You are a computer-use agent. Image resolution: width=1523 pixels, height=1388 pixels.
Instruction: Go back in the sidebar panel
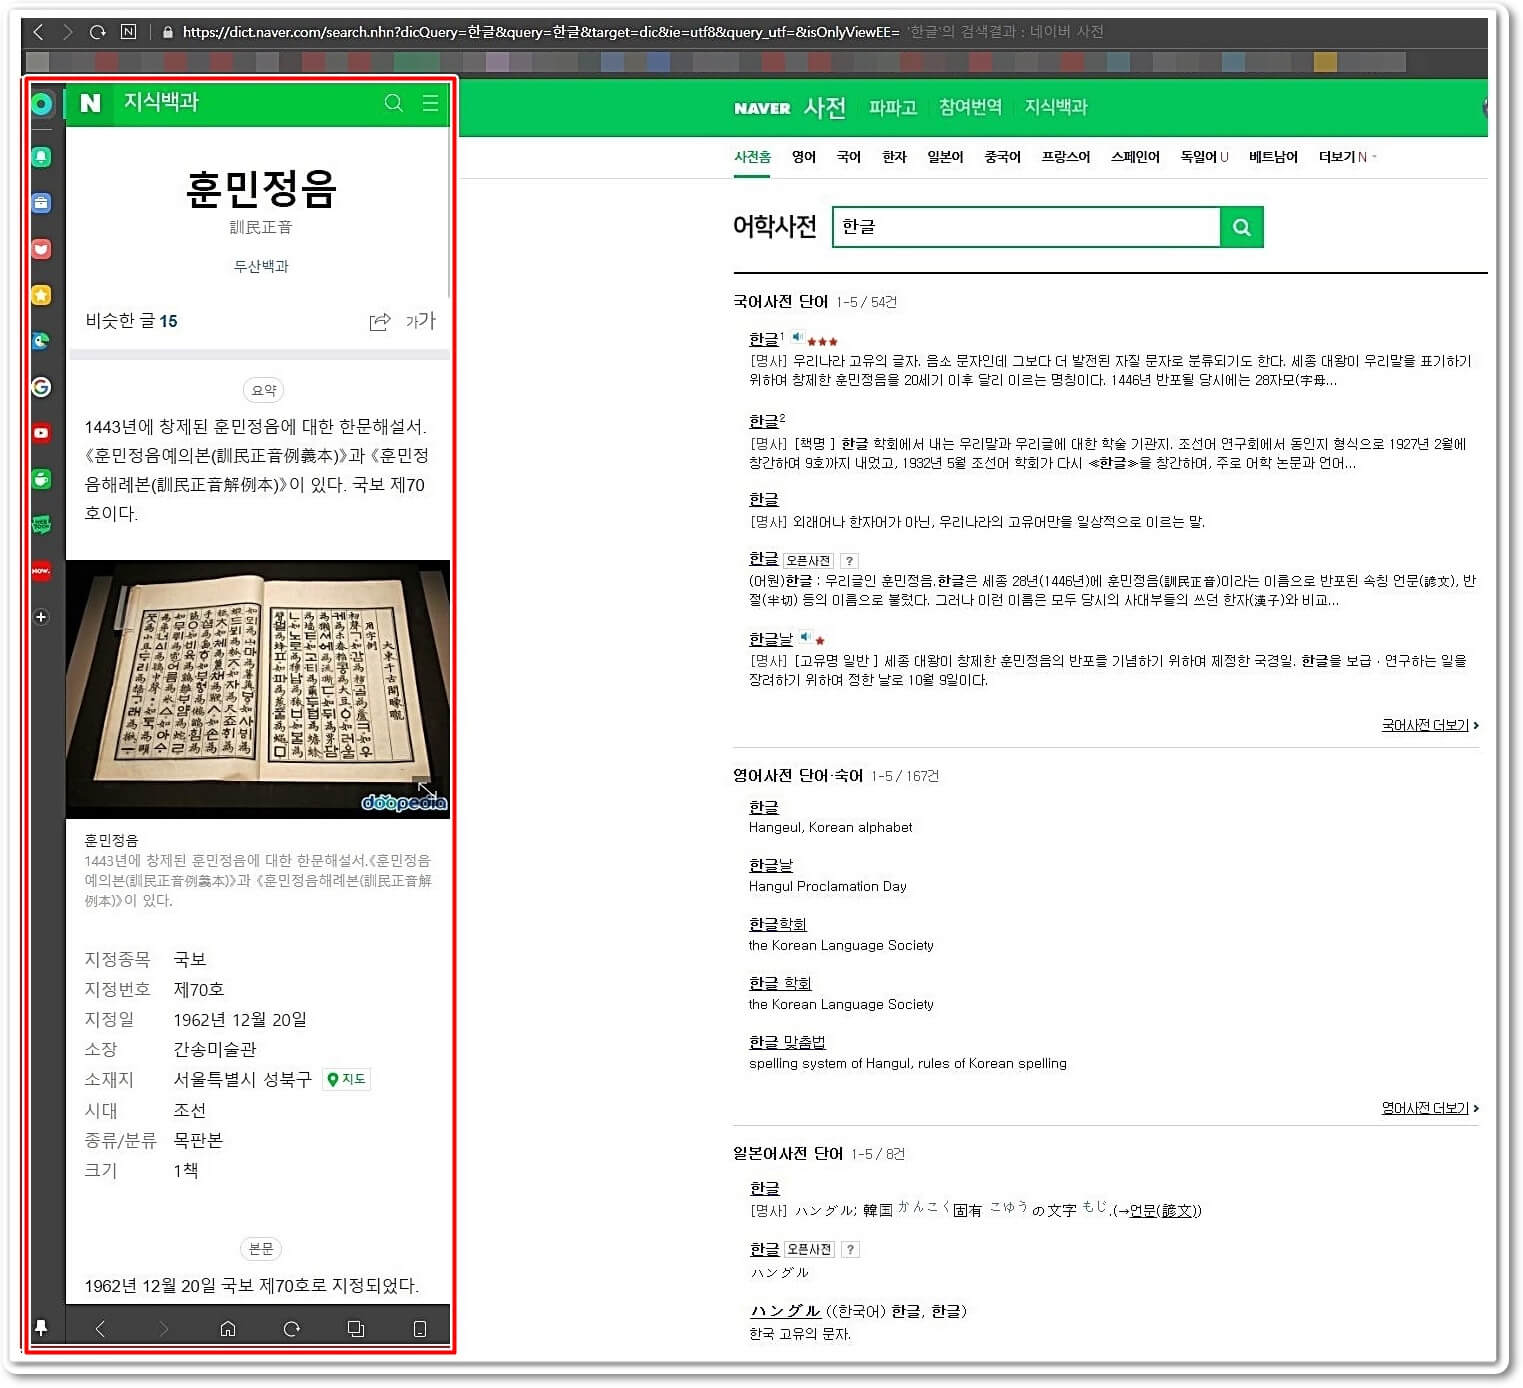click(100, 1329)
